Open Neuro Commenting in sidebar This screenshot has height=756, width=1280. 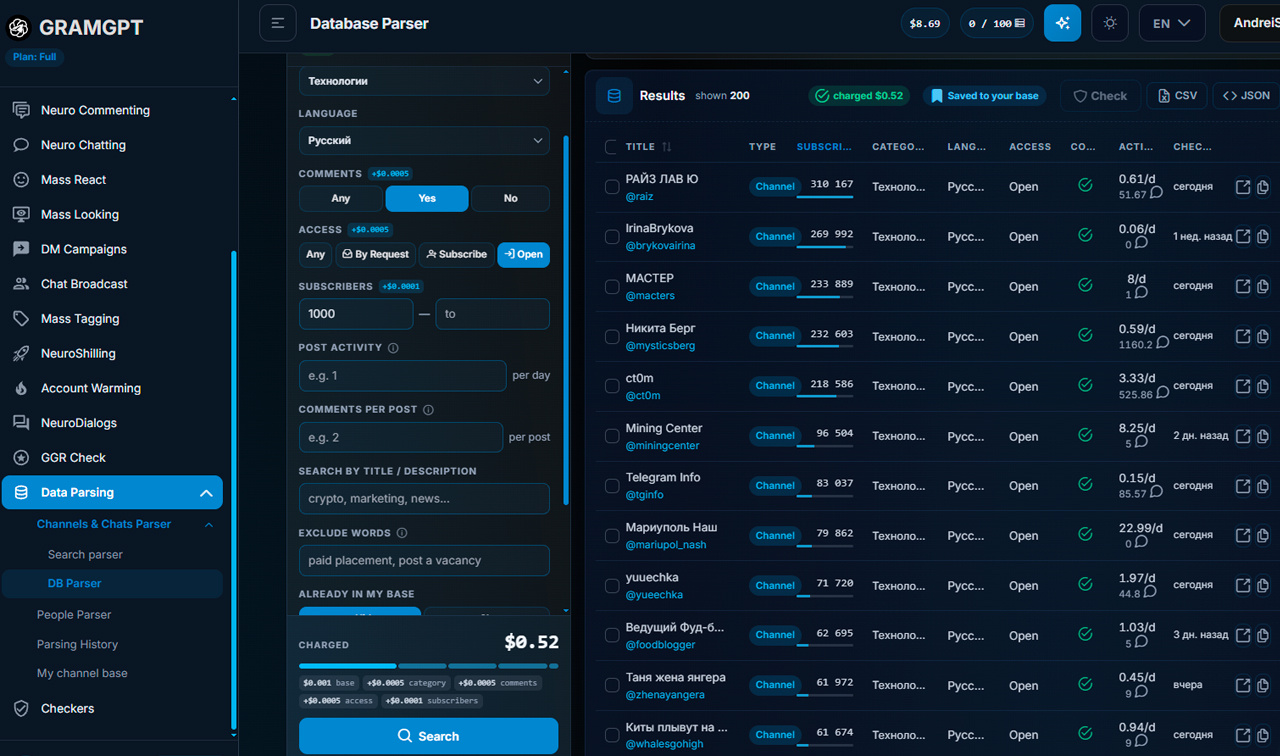point(95,110)
